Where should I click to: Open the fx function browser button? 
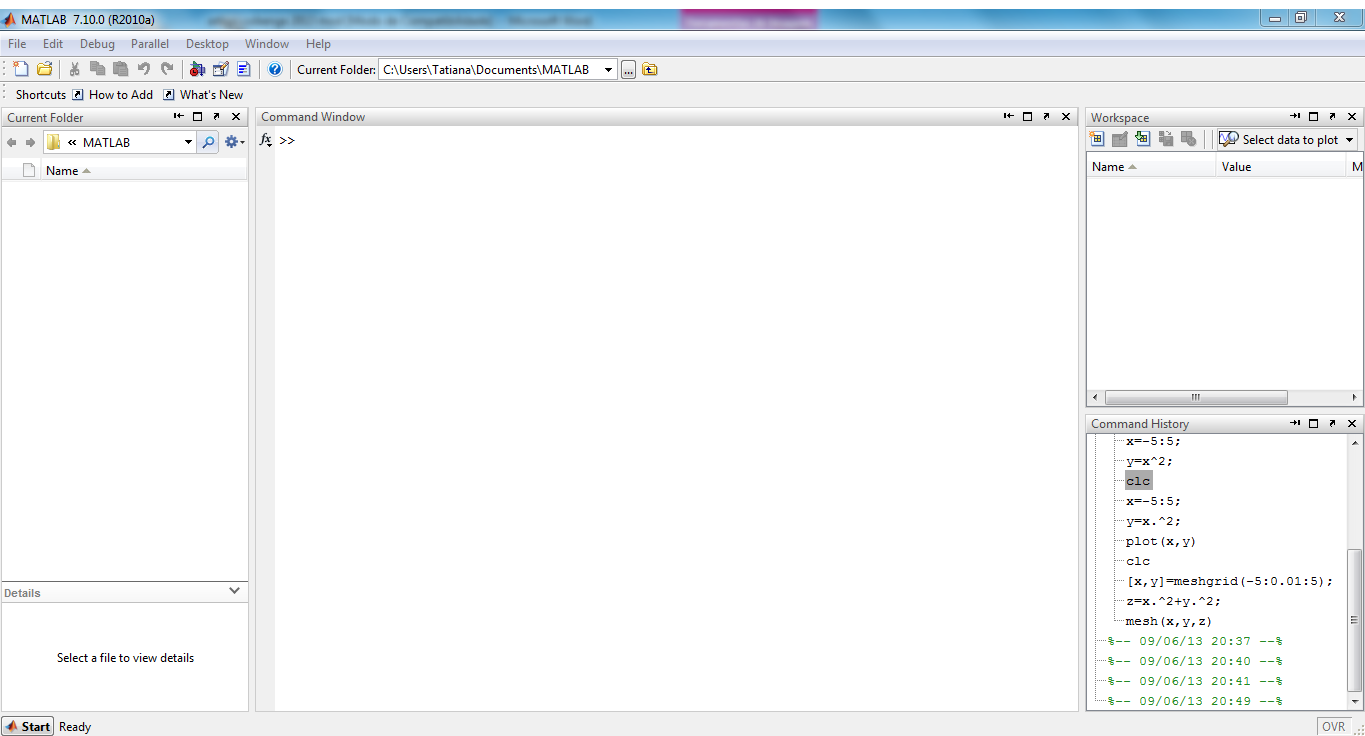(x=266, y=141)
